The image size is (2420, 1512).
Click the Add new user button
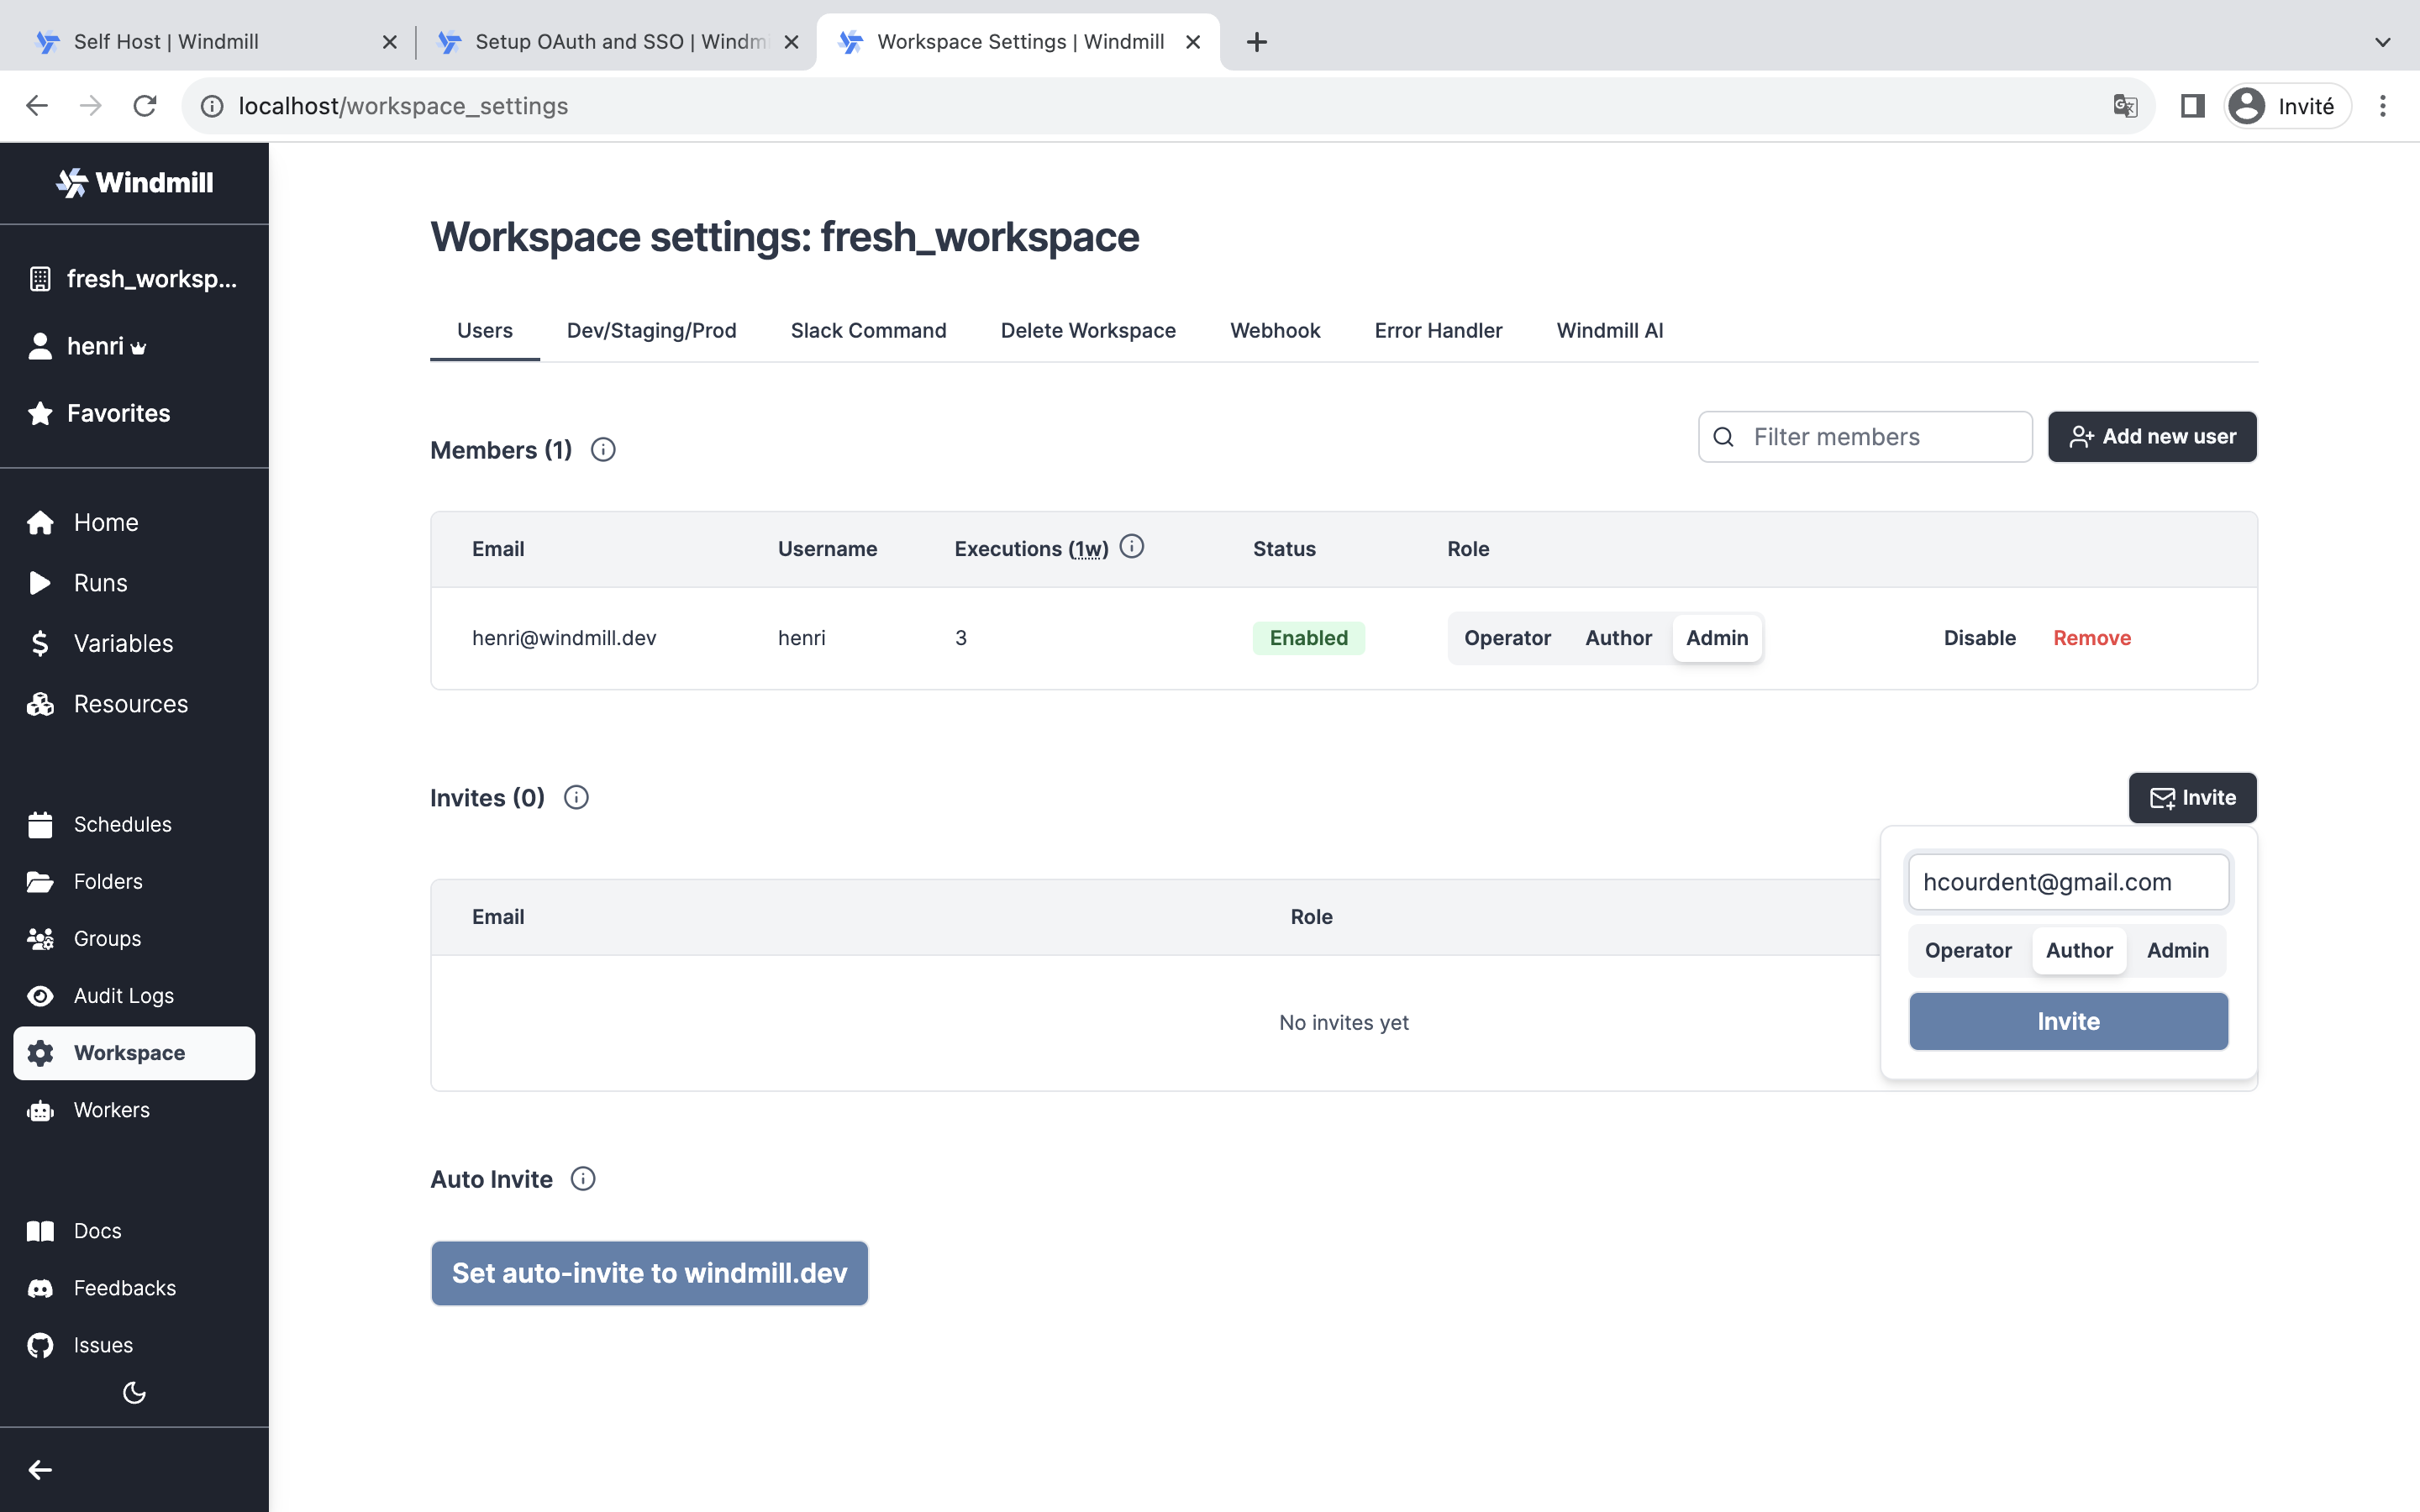(x=2152, y=436)
